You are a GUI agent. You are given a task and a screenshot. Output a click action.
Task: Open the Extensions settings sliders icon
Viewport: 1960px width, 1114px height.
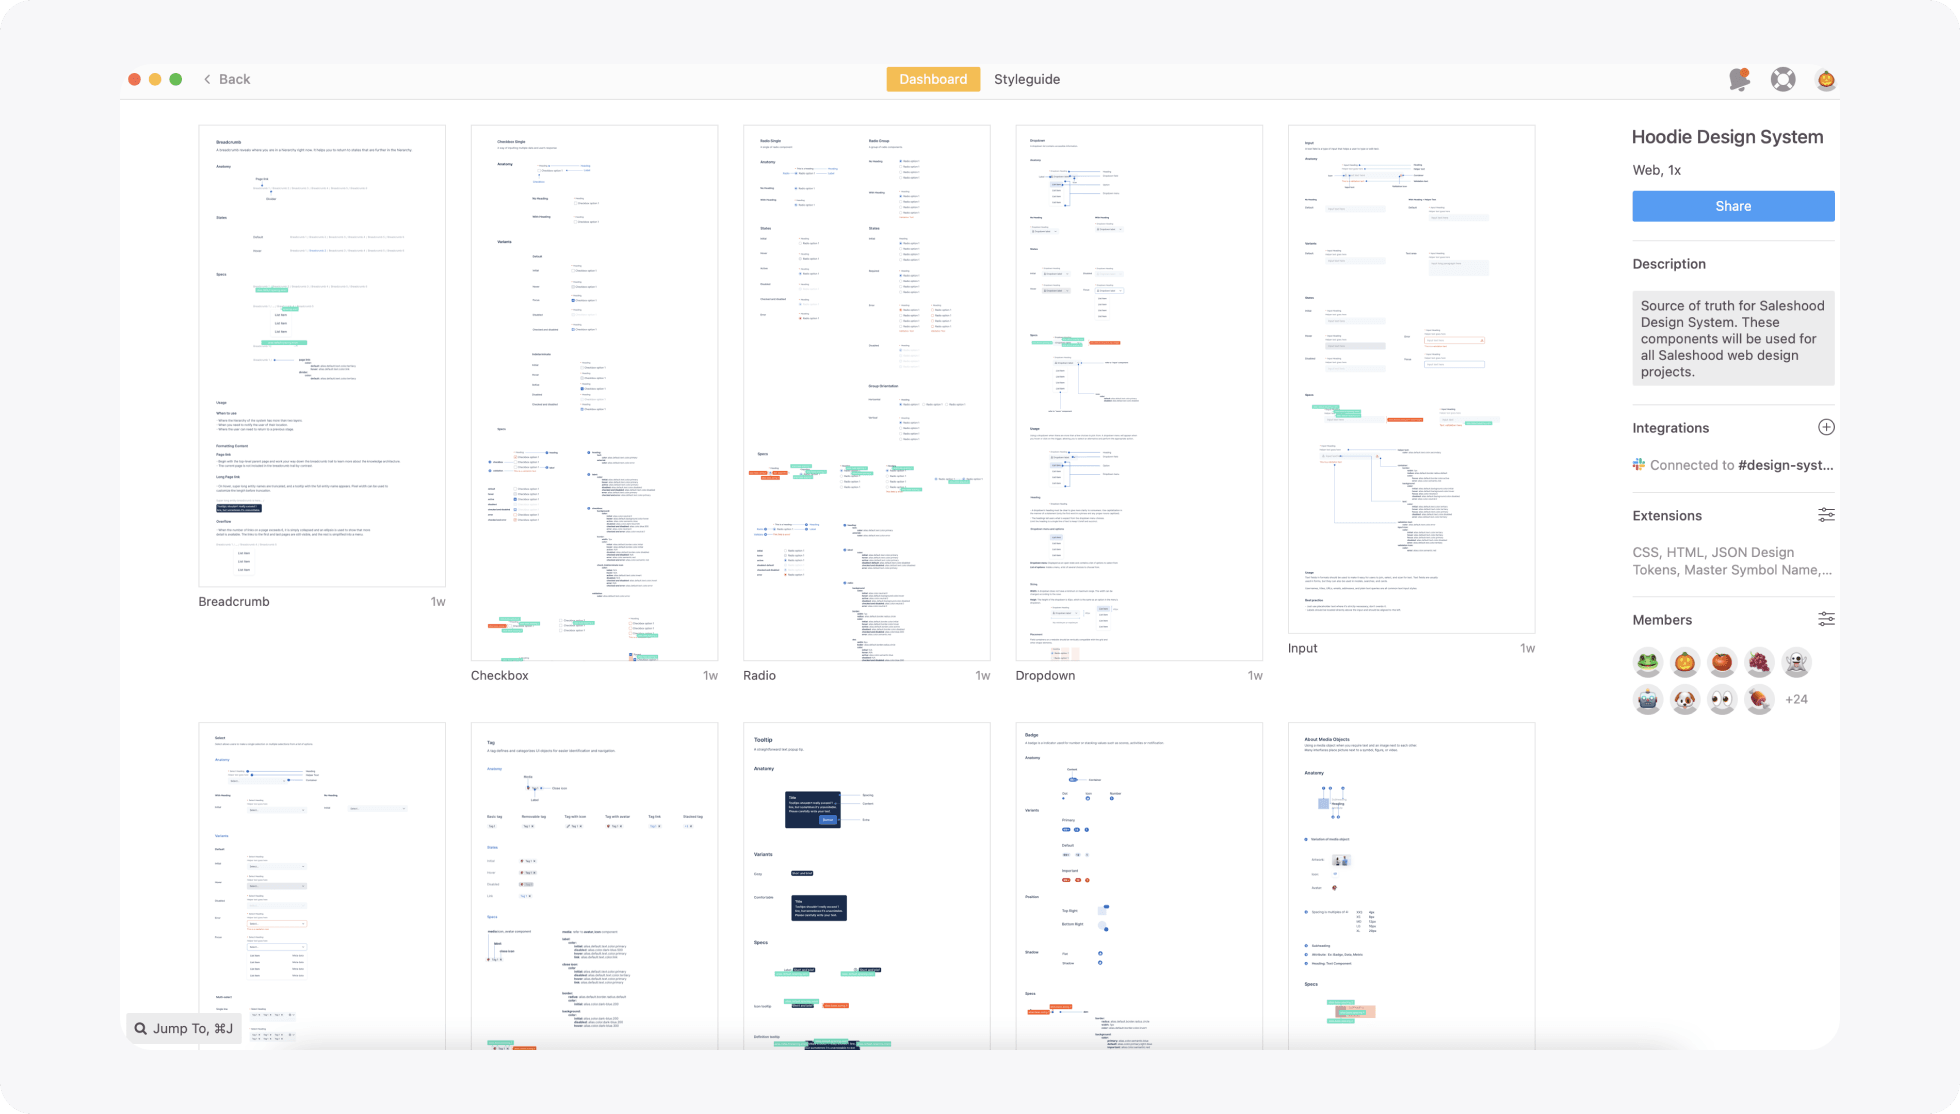click(1826, 515)
